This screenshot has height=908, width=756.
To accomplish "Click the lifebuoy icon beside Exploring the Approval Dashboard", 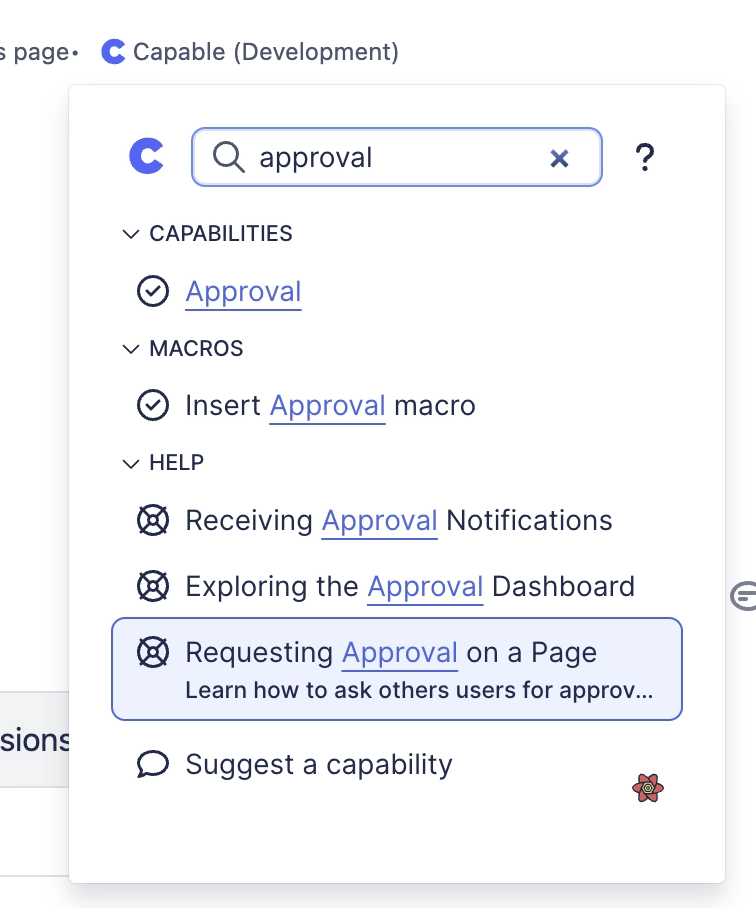I will (152, 586).
